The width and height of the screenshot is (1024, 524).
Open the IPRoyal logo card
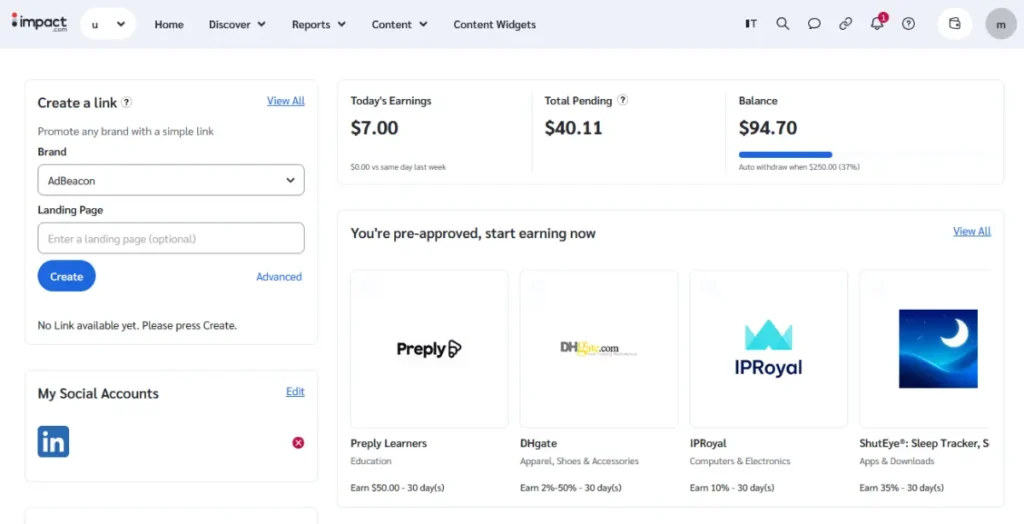coord(769,349)
